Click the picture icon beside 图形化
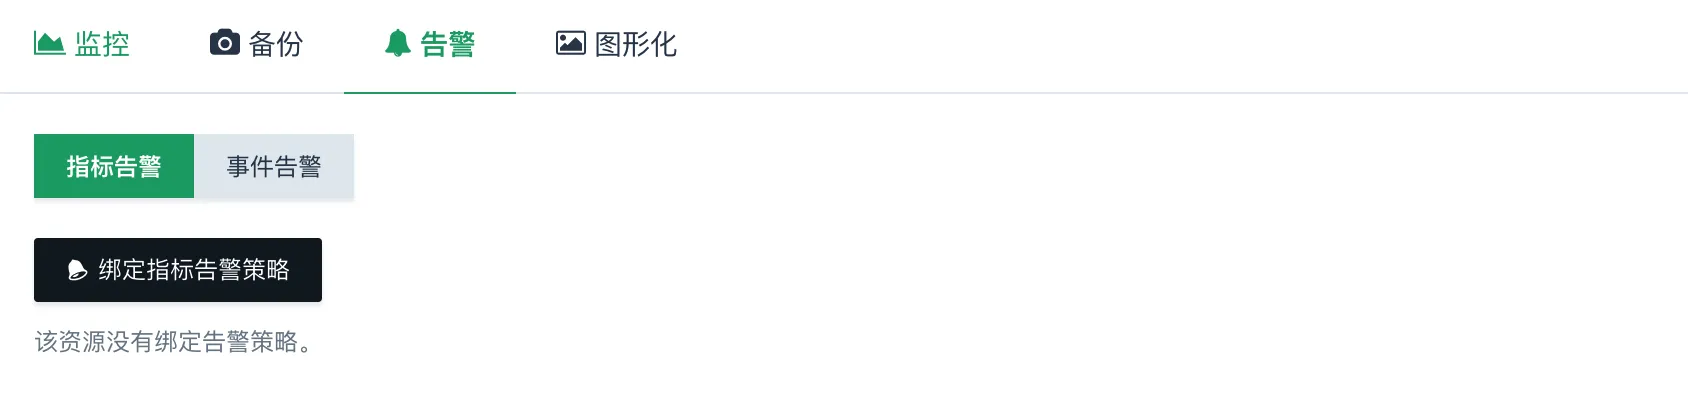This screenshot has height=414, width=1688. [570, 43]
